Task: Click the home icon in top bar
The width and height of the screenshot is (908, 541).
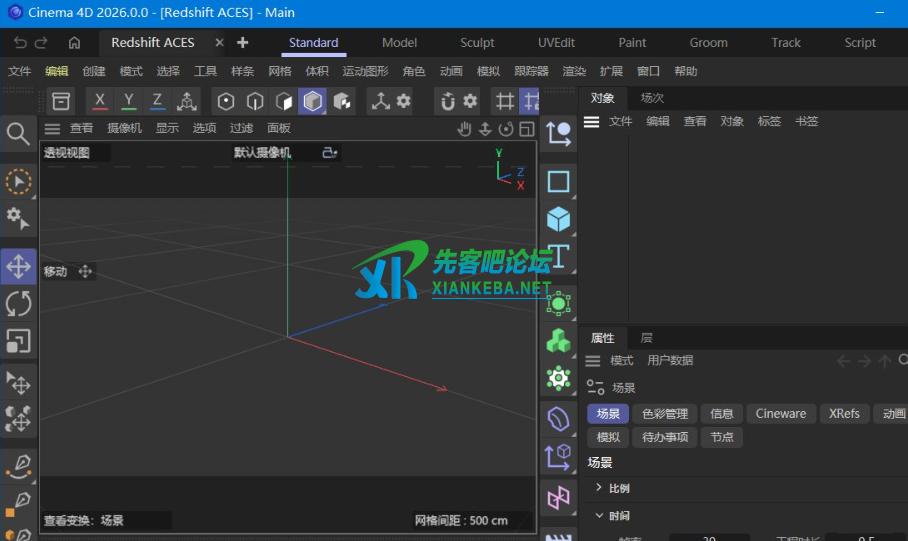Action: coord(74,43)
